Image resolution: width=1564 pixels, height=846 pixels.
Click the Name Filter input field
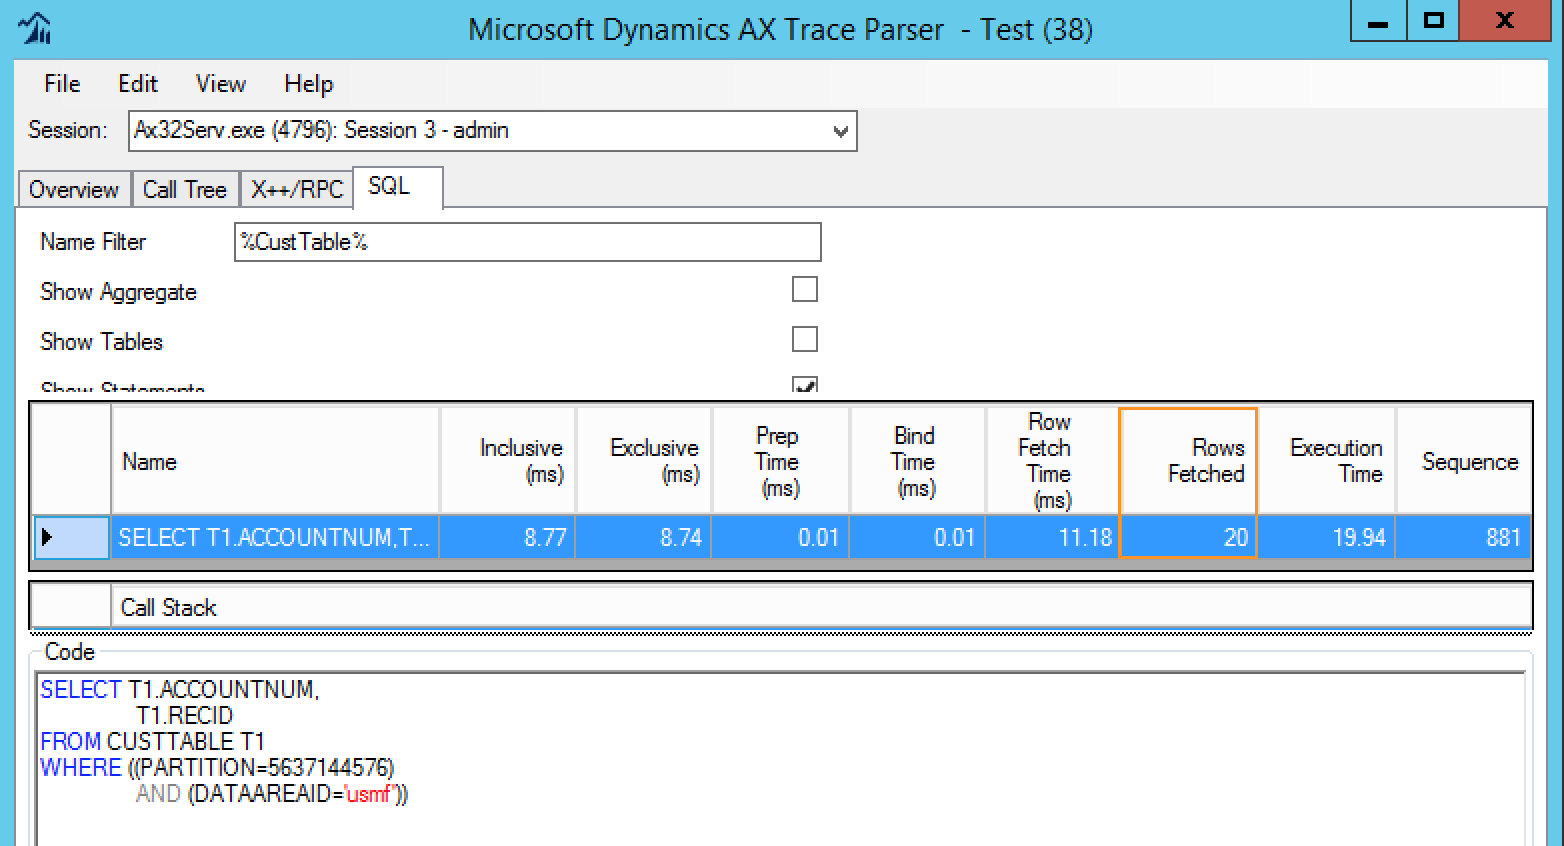pos(527,242)
